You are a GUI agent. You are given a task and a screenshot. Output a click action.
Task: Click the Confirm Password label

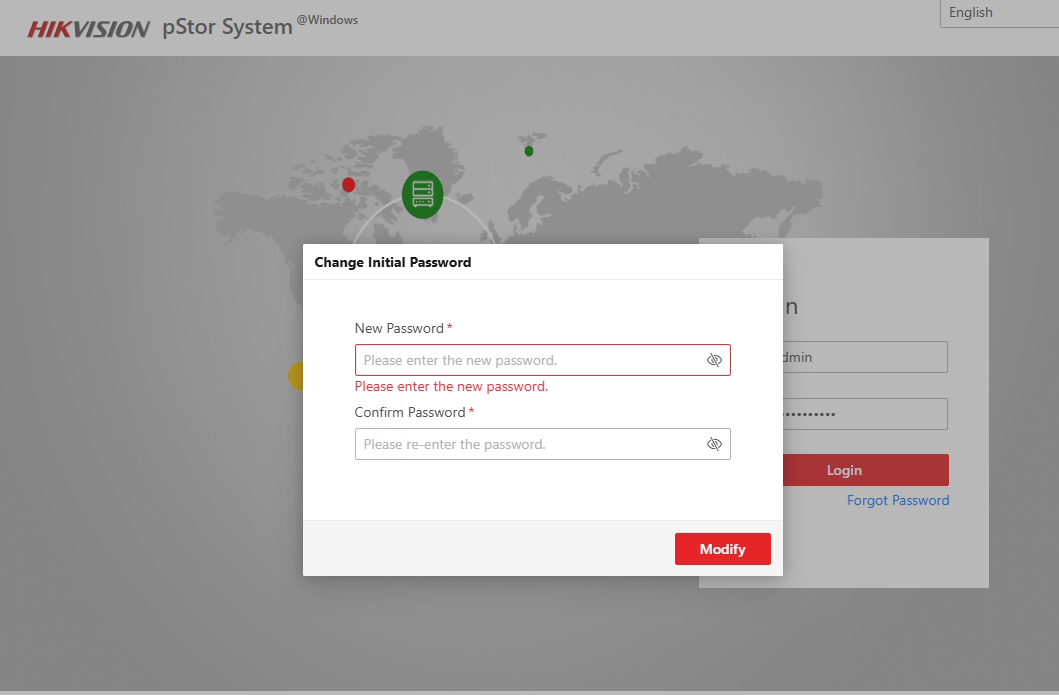tap(410, 412)
